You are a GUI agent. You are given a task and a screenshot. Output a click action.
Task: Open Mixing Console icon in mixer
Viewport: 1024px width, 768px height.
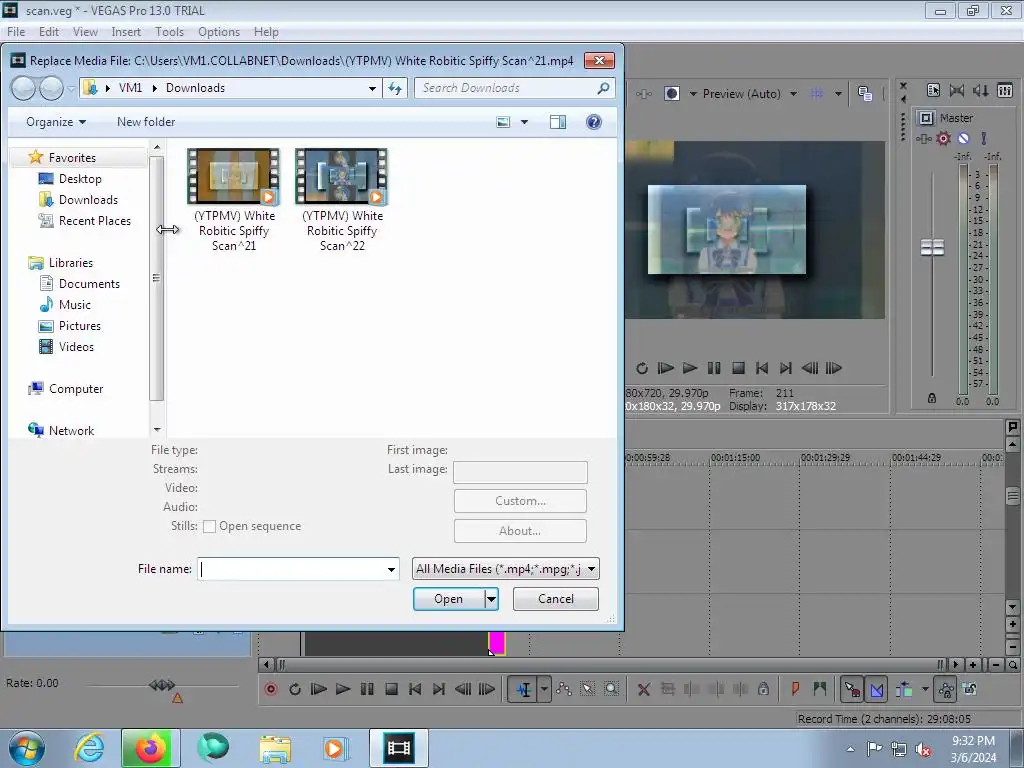click(x=1005, y=91)
